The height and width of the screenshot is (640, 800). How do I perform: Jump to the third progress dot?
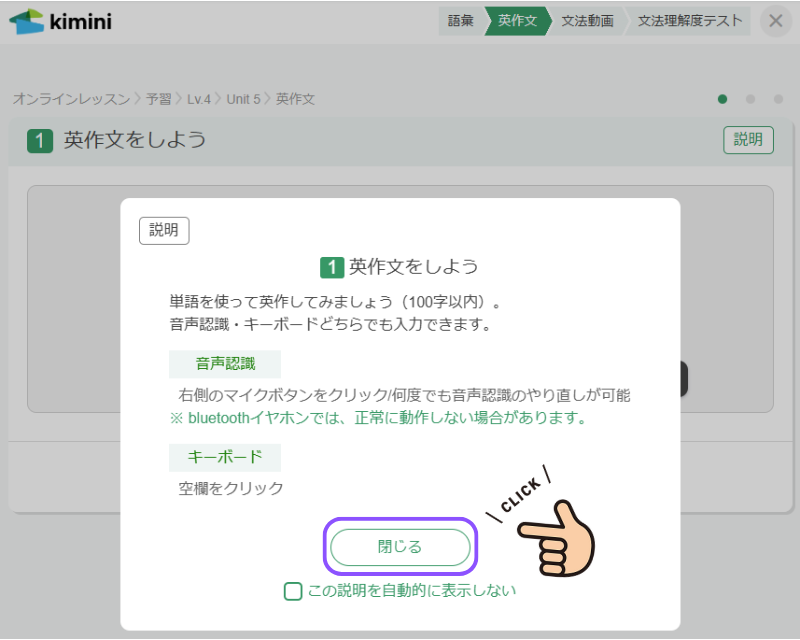coord(778,99)
